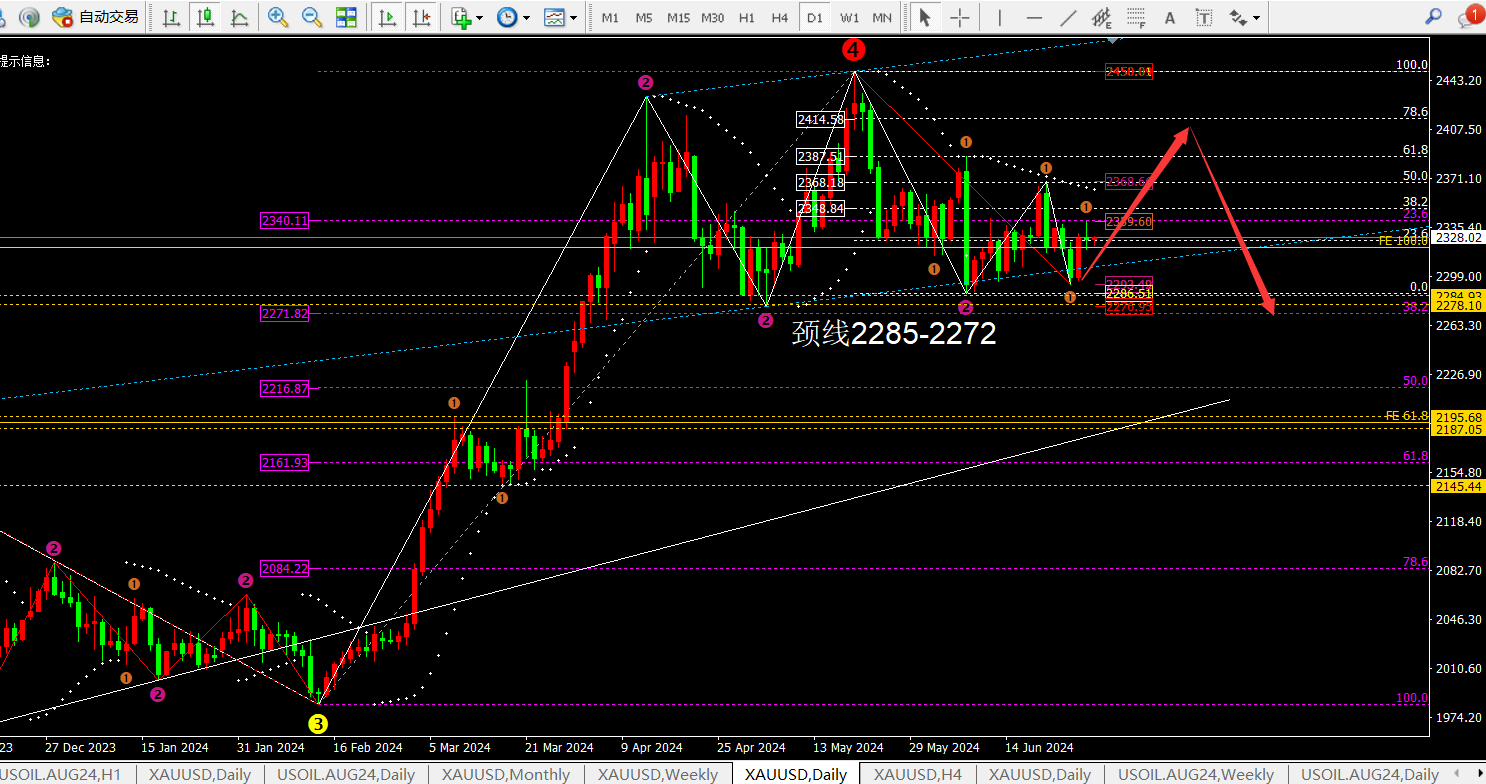Screen dimensions: 1486x784
Task: Switch to XAUUSD,H4 chart tab
Action: 918,774
